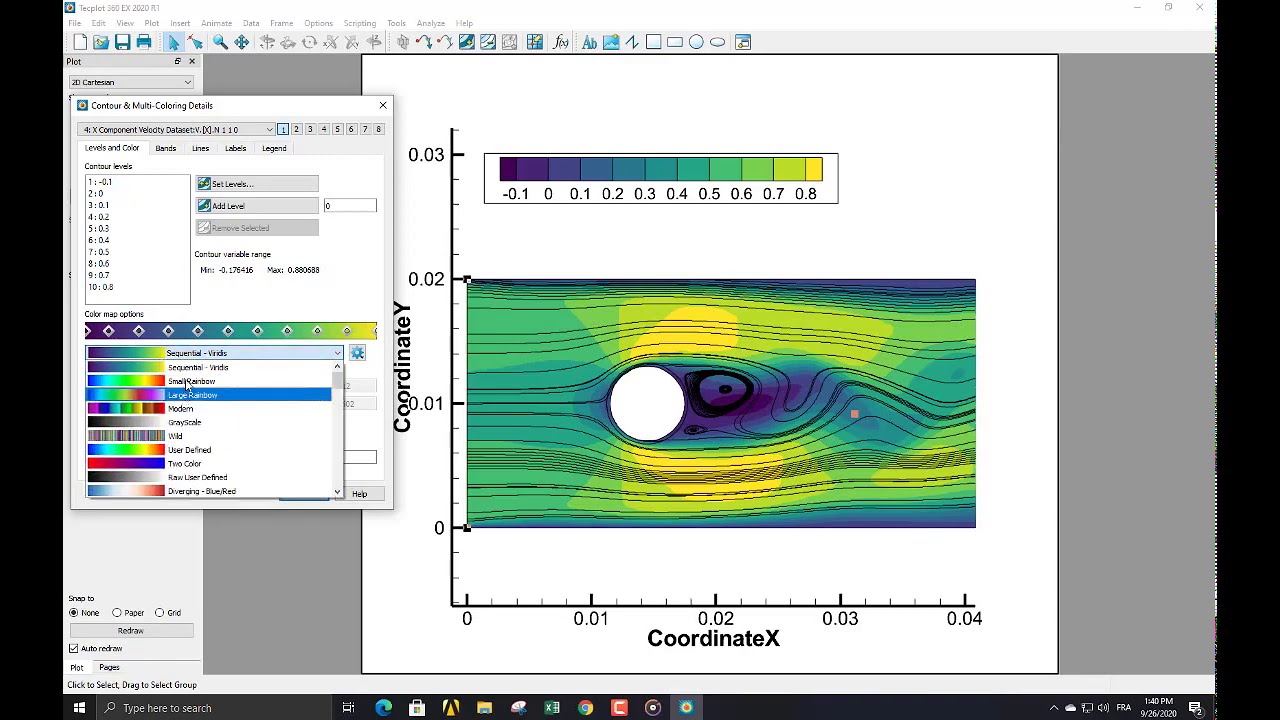
Task: Switch to contour group 3
Action: (310, 129)
